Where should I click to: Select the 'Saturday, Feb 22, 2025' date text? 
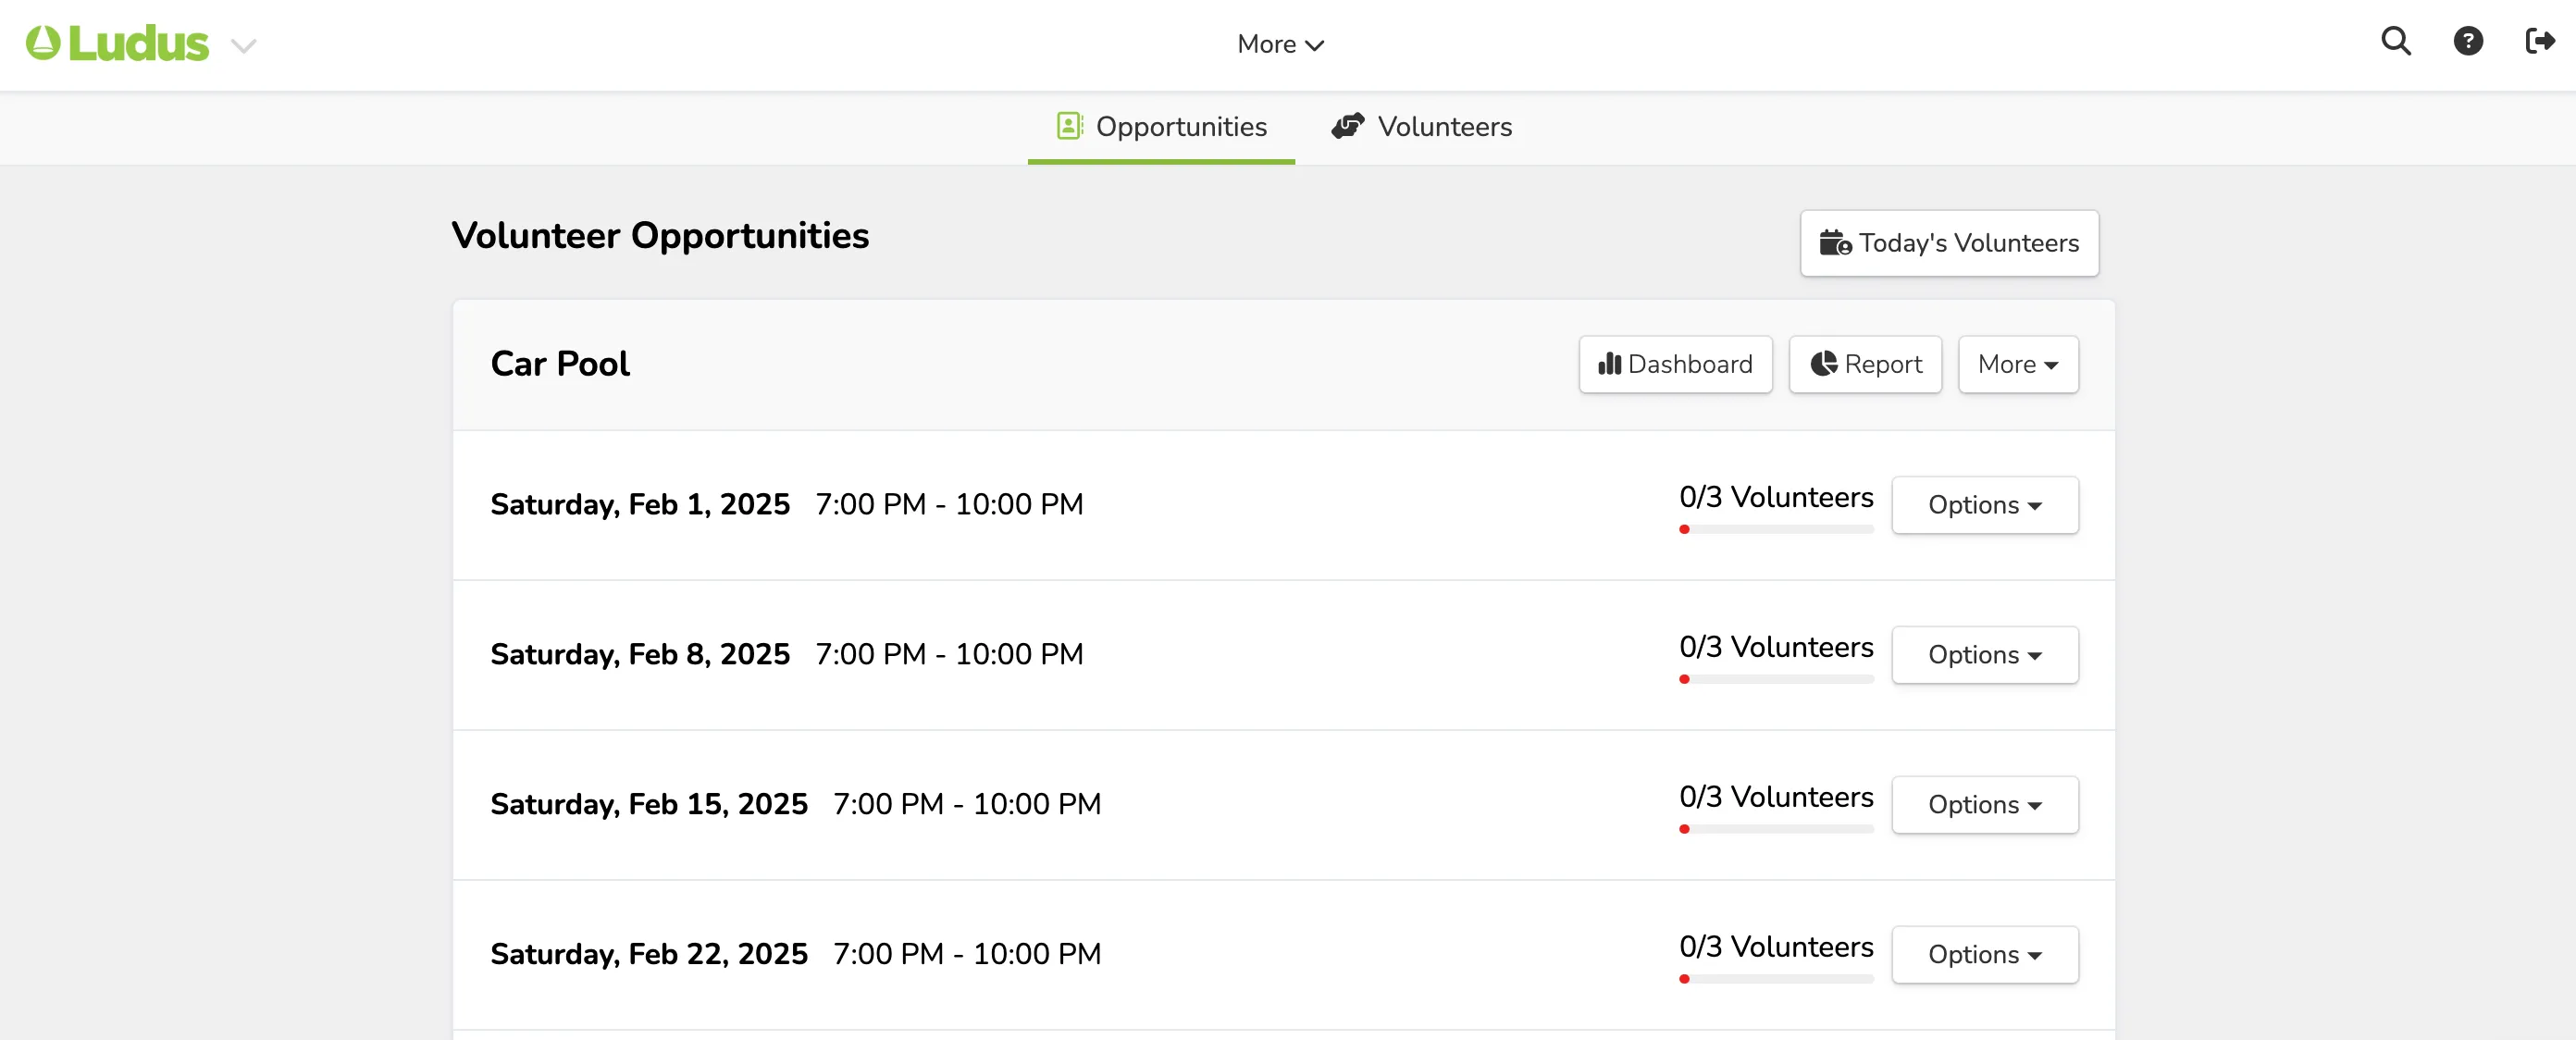tap(649, 955)
